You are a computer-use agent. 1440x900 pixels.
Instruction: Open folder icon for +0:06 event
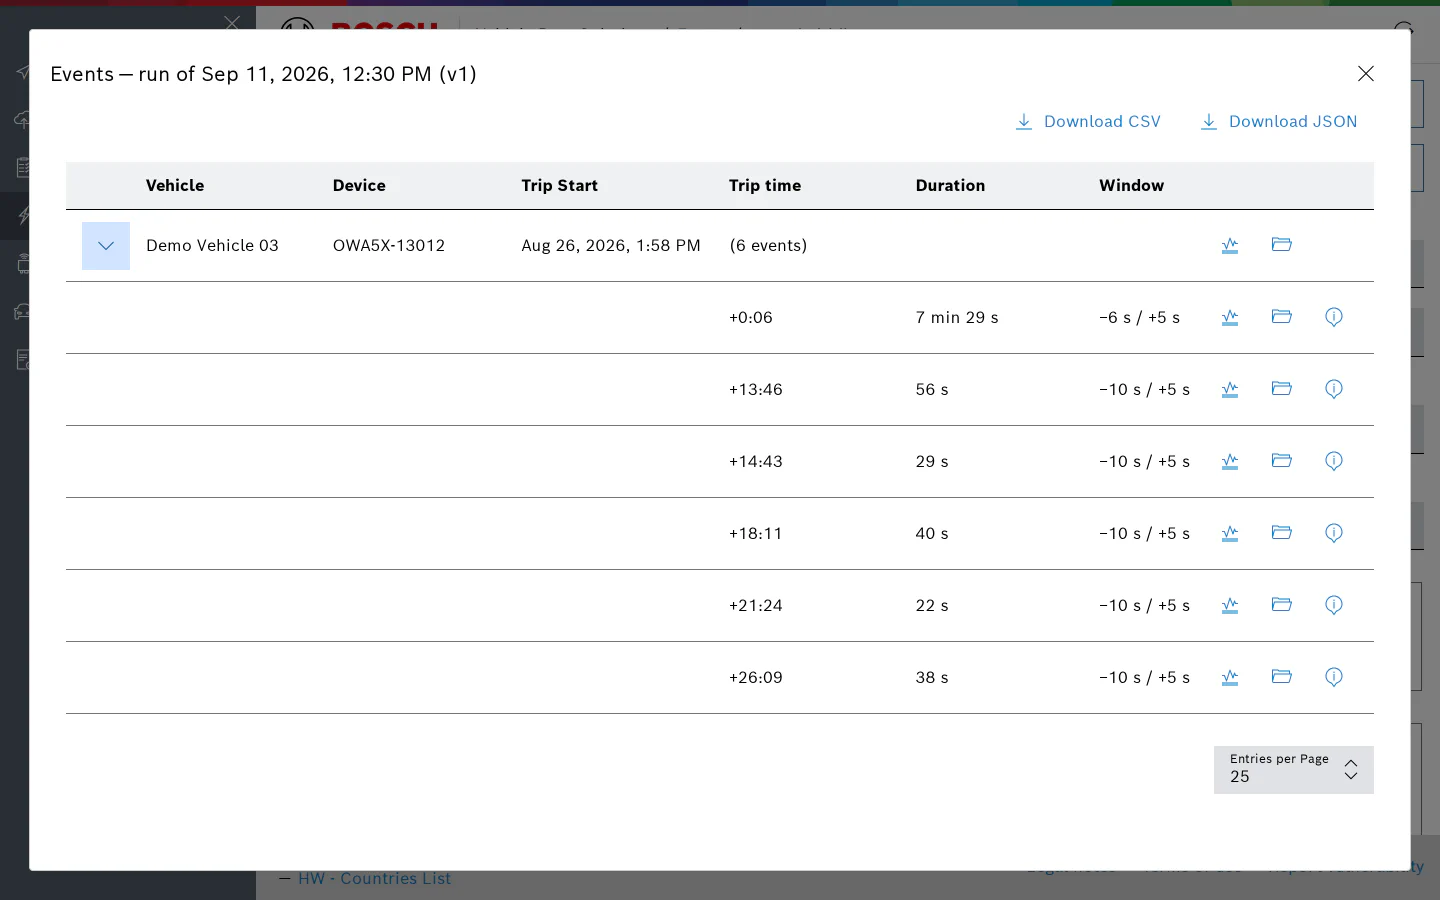(x=1282, y=317)
